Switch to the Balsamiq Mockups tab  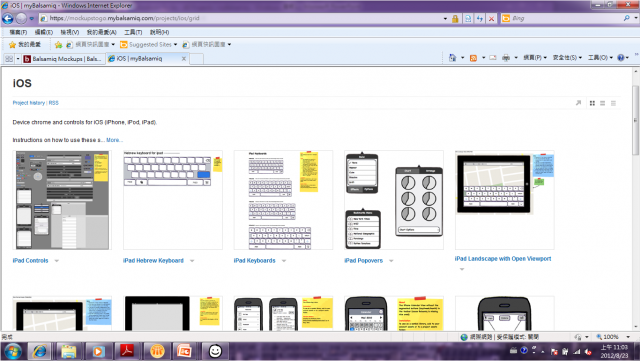(62, 59)
